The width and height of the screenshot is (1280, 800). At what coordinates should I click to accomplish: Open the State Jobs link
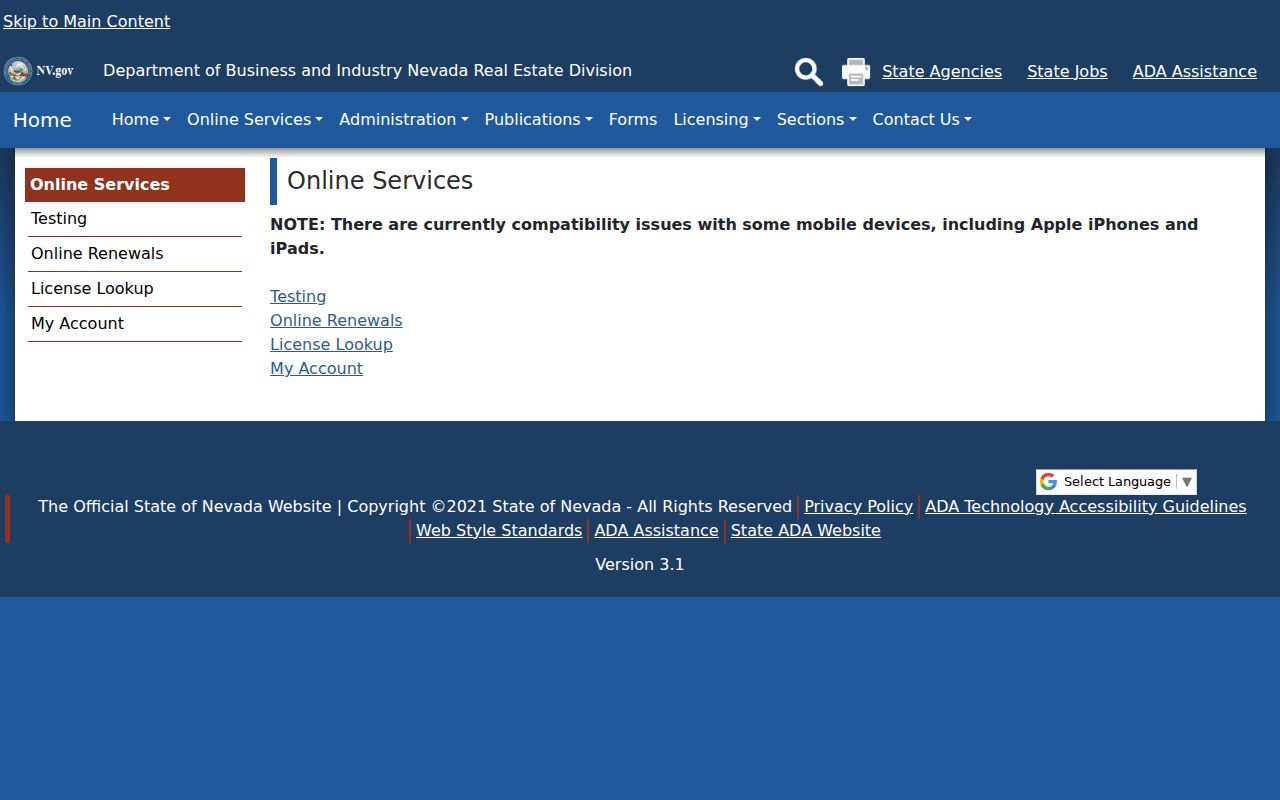1067,71
